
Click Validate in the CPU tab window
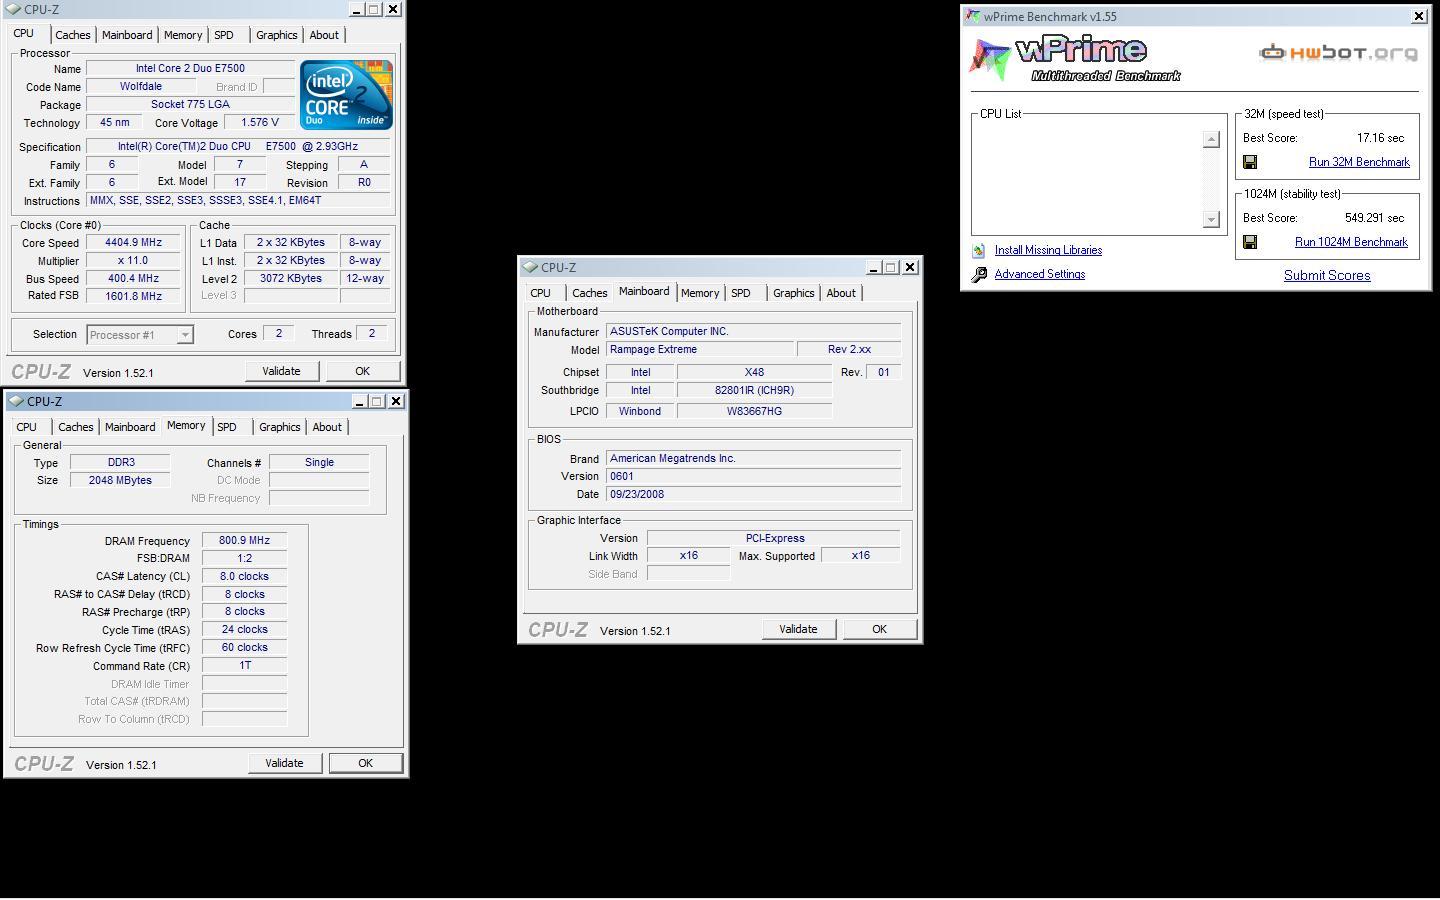click(x=281, y=371)
